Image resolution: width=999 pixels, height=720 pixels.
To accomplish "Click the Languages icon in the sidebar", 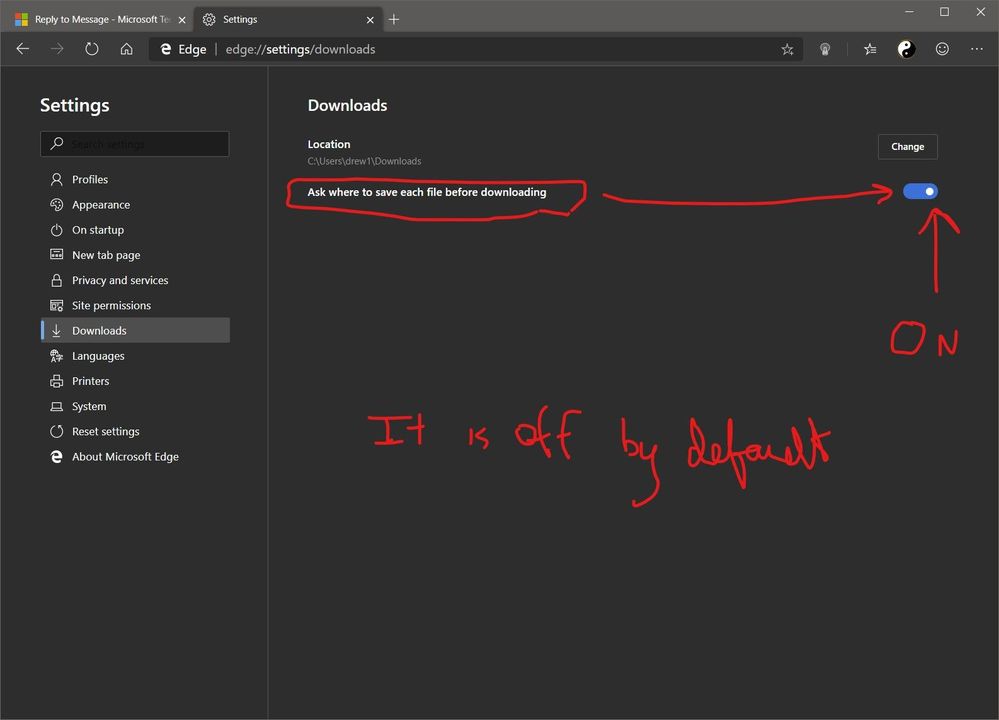I will [x=57, y=356].
